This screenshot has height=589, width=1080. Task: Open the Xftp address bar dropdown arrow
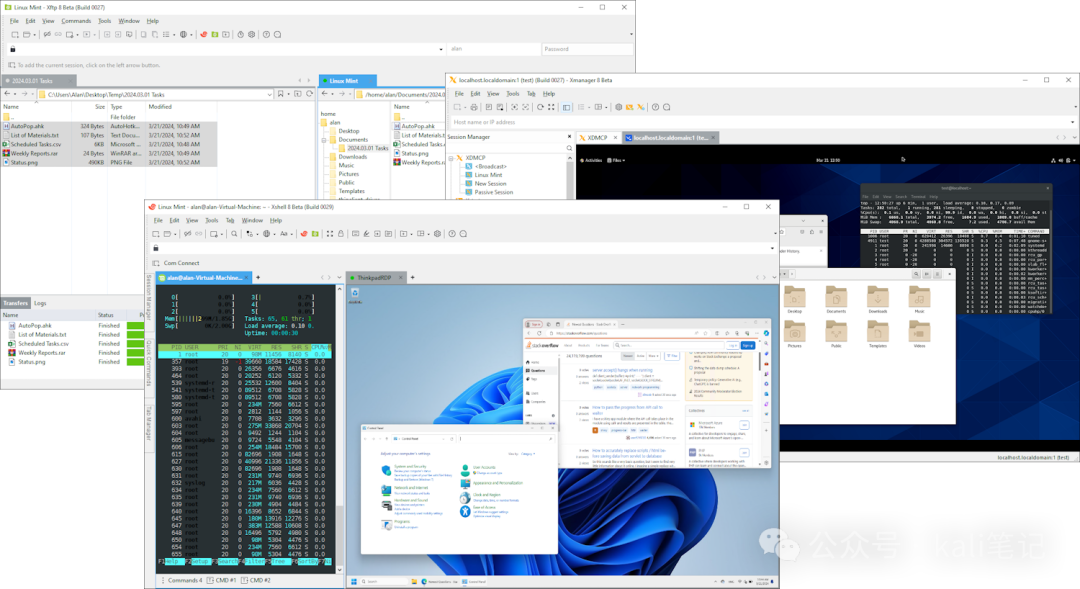tap(441, 50)
